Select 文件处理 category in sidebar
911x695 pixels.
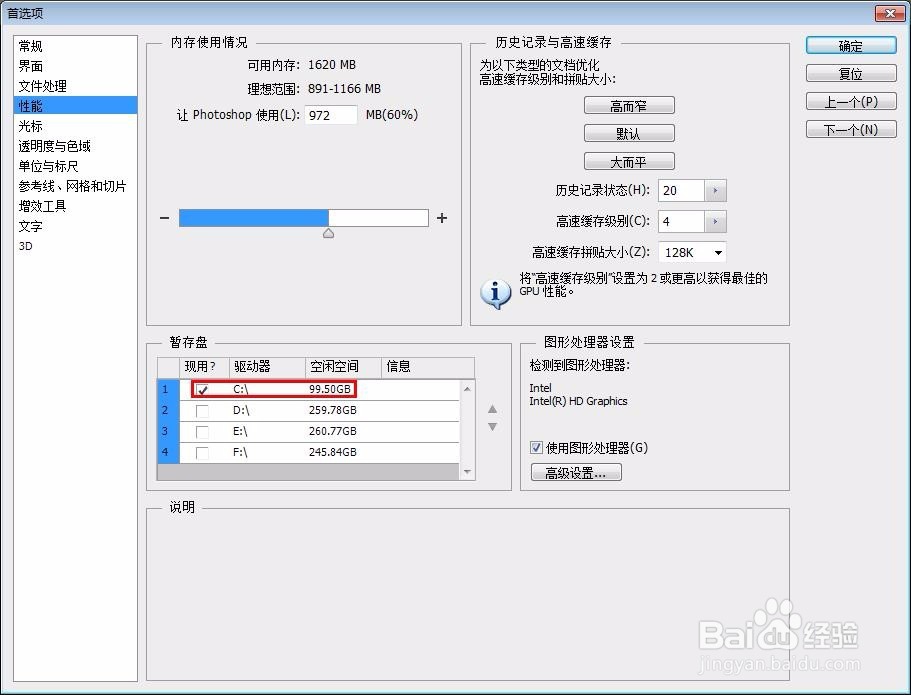click(75, 86)
